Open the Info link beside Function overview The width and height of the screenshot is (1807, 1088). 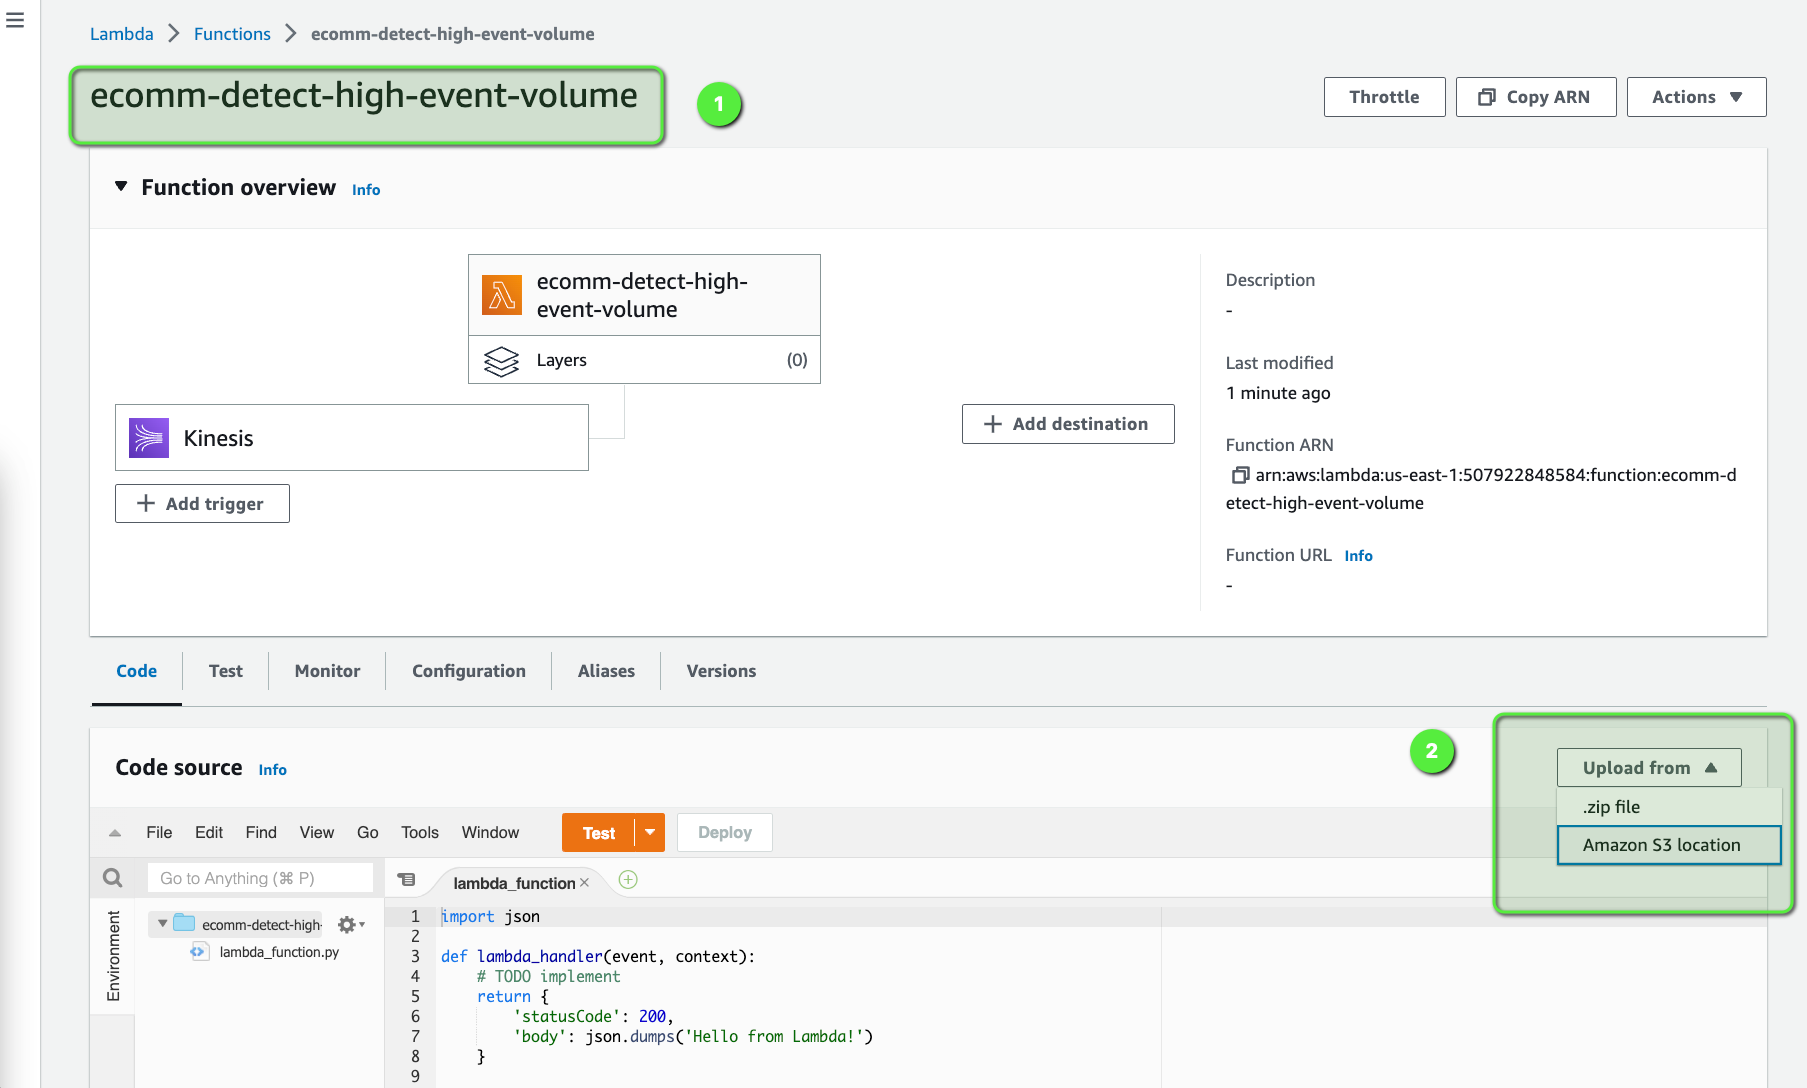tap(366, 190)
